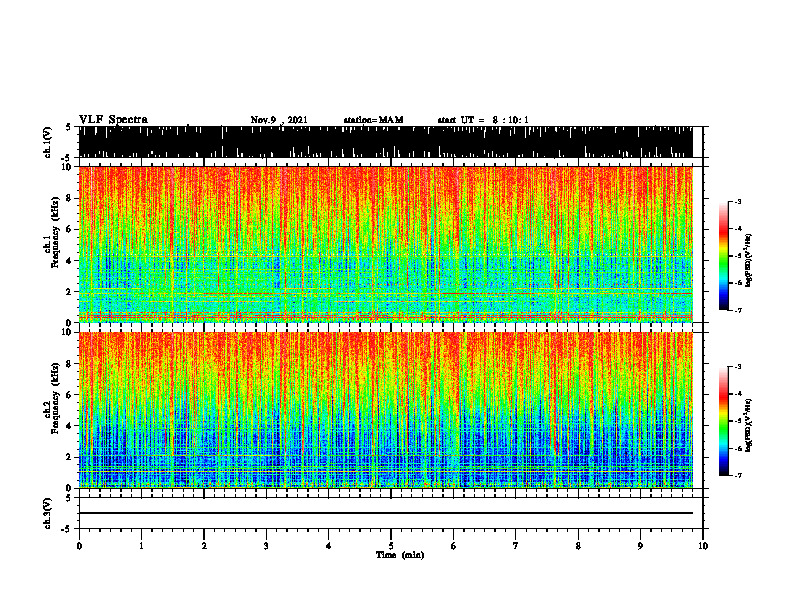Click the "VLF Spectra" plot title
Screen dimensions: 792x612
[x=113, y=120]
